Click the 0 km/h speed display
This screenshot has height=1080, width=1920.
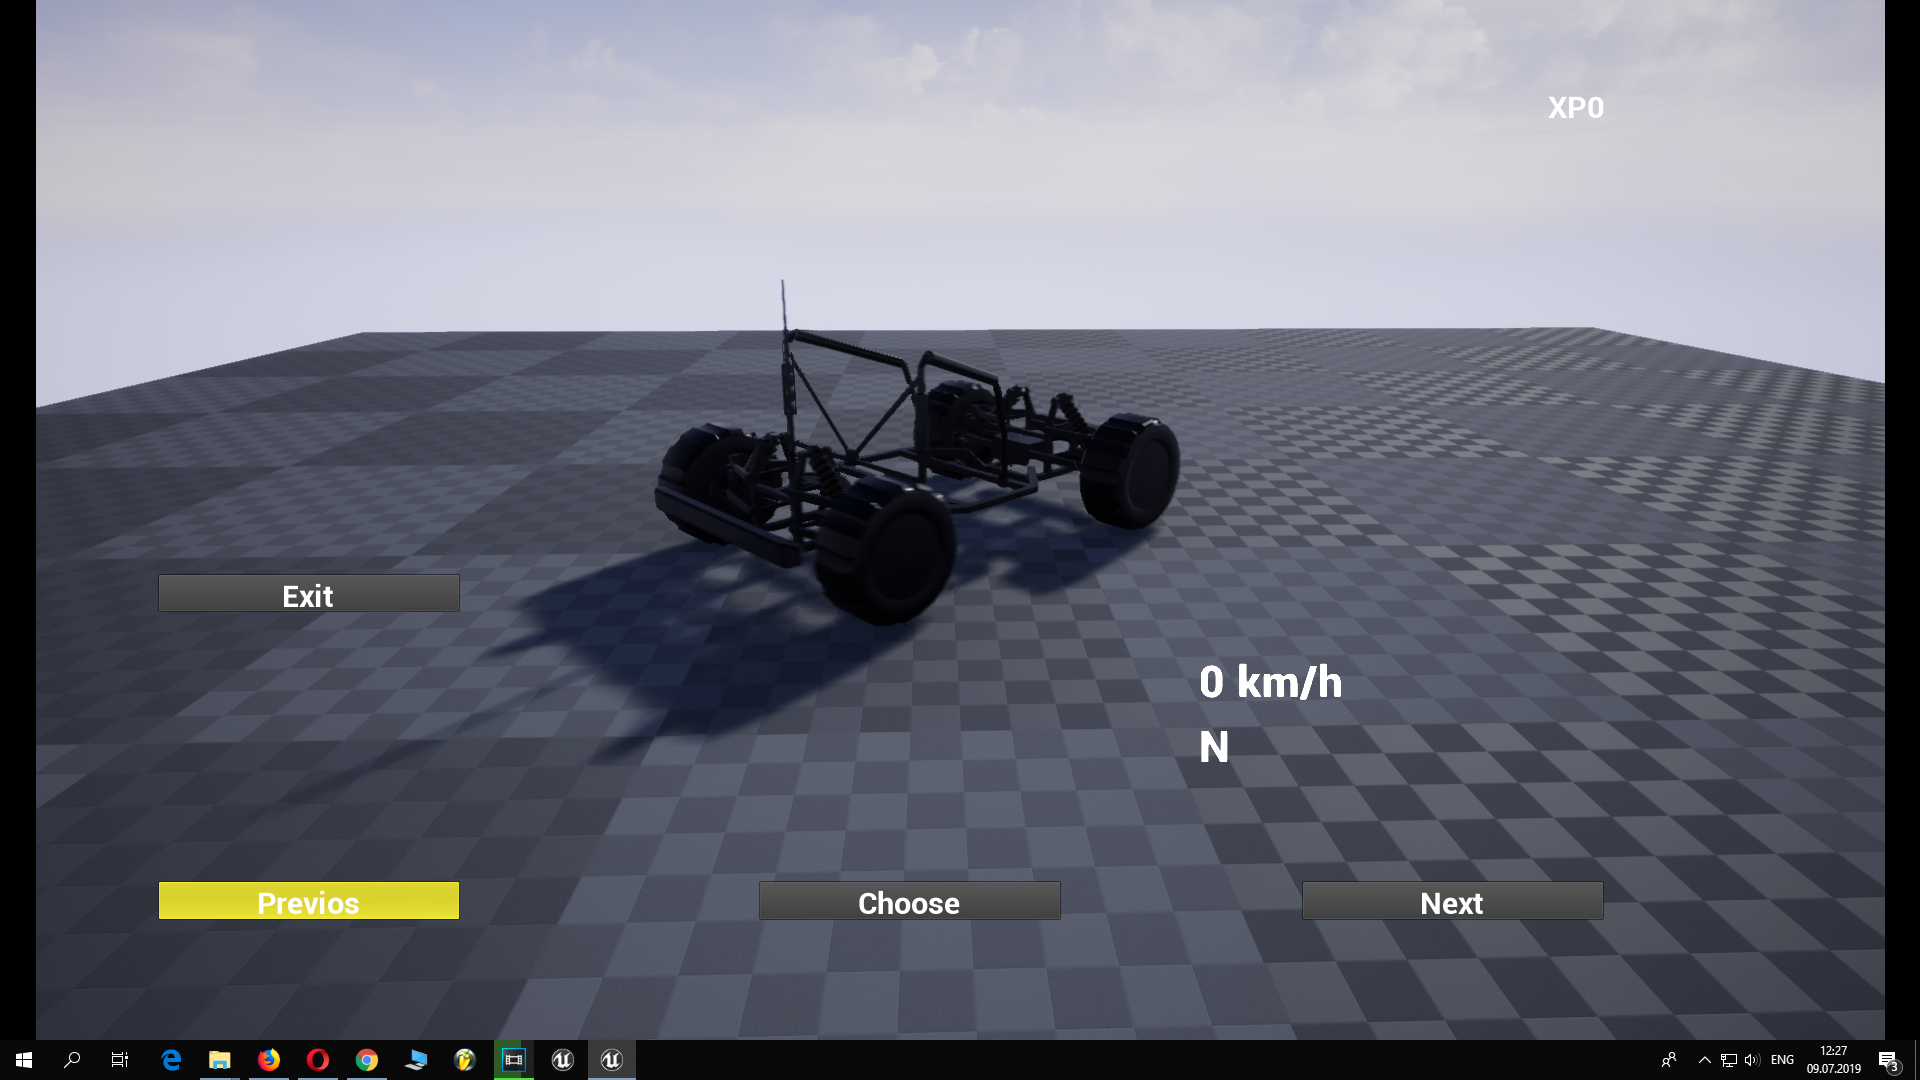[x=1270, y=682]
